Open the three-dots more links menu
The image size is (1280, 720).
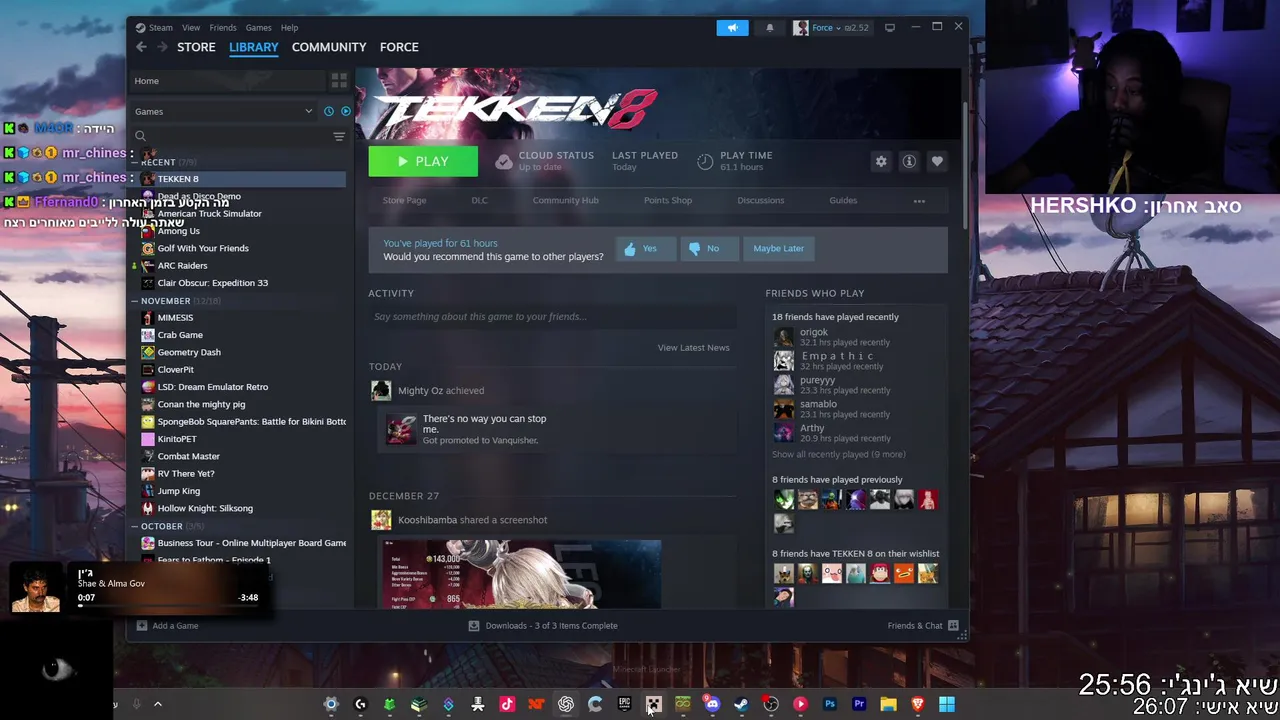pyautogui.click(x=919, y=201)
